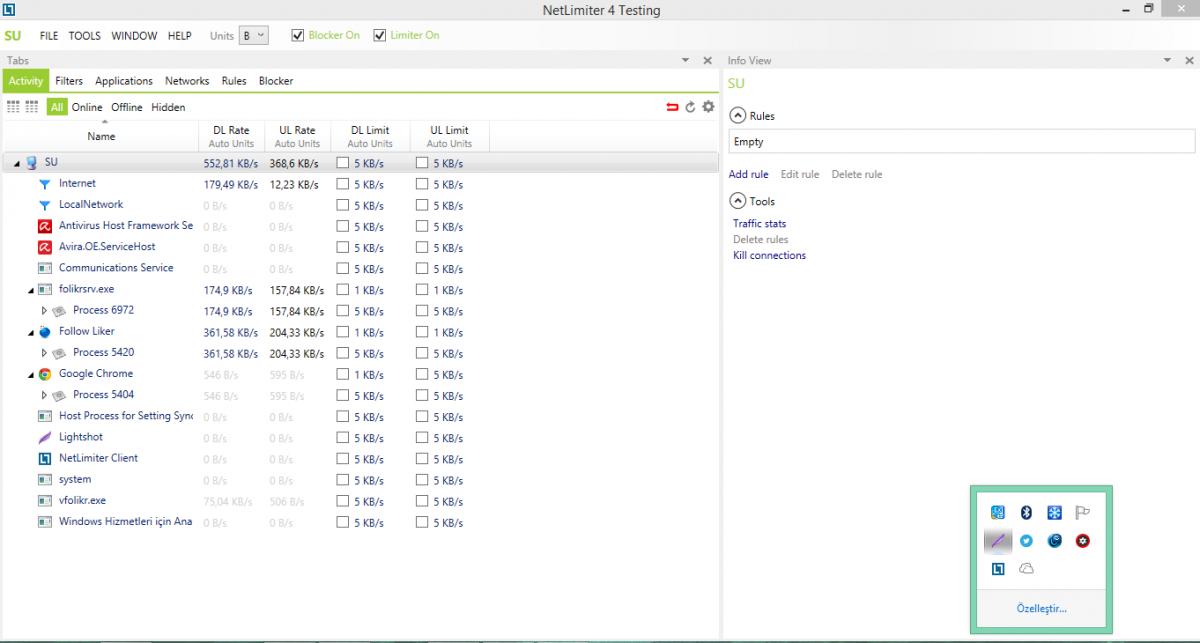The height and width of the screenshot is (643, 1200).
Task: Open the FILE menu
Action: point(49,36)
